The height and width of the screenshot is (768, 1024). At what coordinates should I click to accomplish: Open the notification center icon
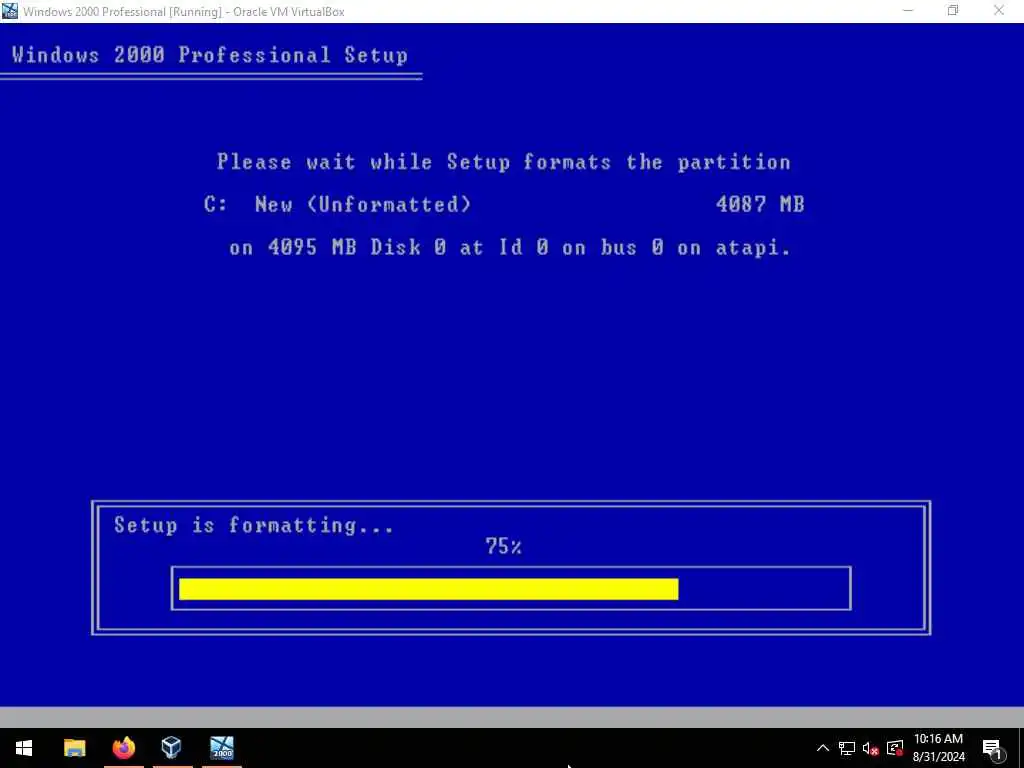point(992,749)
